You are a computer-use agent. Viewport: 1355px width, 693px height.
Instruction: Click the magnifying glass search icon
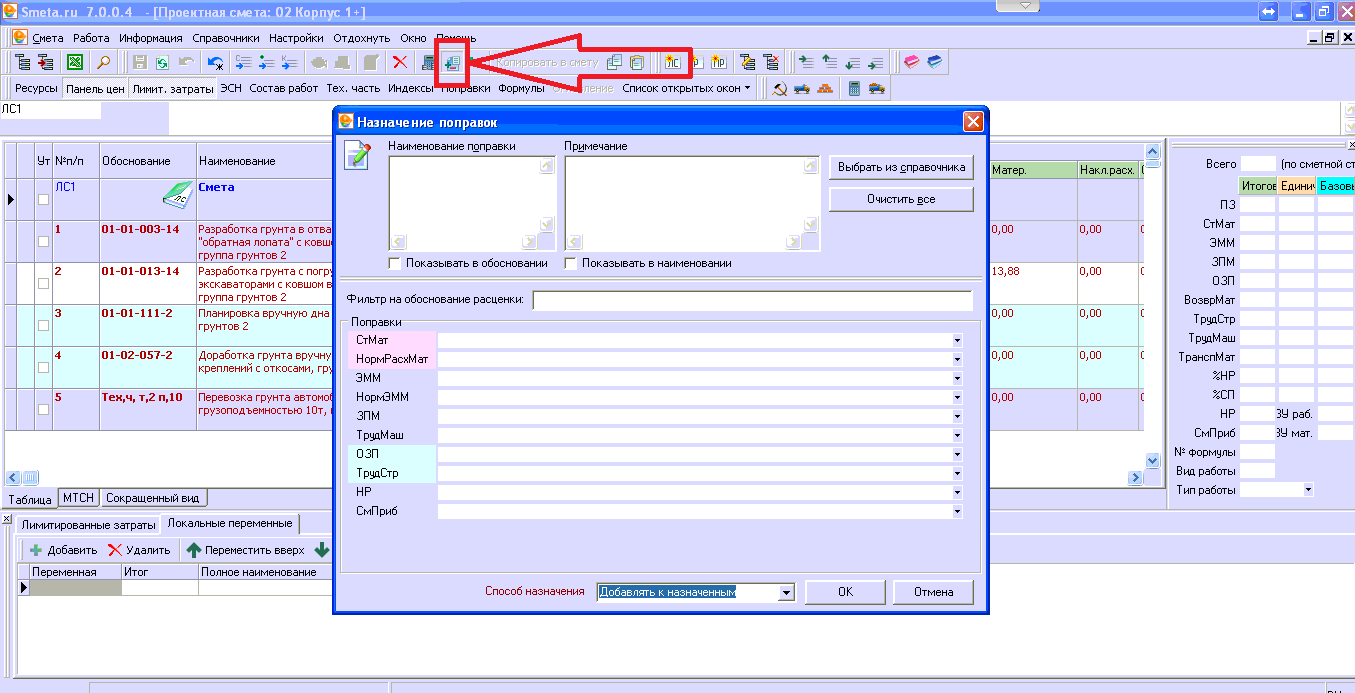pyautogui.click(x=102, y=62)
